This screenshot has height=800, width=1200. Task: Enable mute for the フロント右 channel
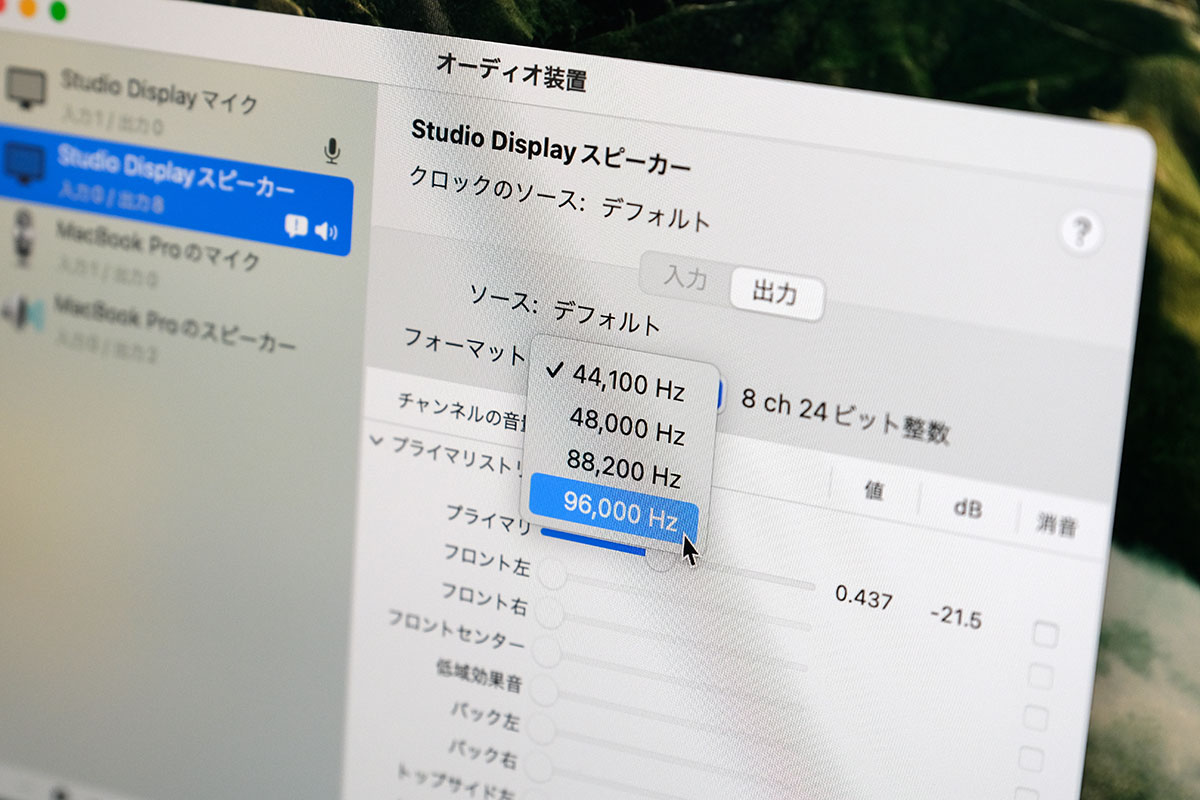coord(1035,718)
